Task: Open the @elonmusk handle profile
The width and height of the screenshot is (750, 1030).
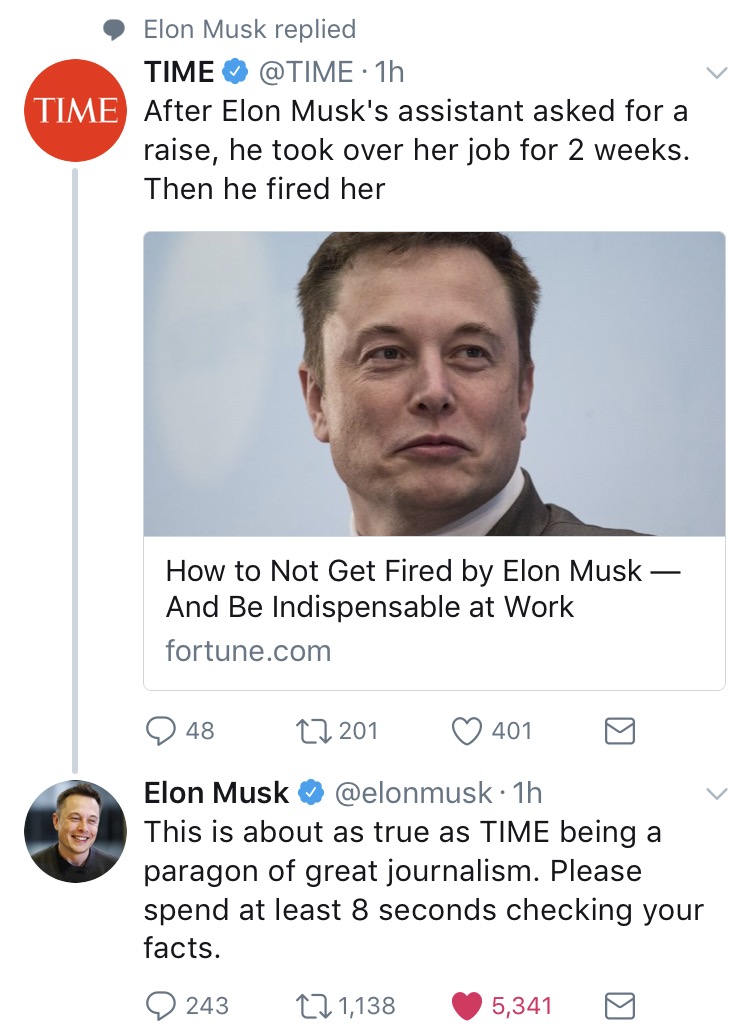Action: pyautogui.click(x=412, y=793)
